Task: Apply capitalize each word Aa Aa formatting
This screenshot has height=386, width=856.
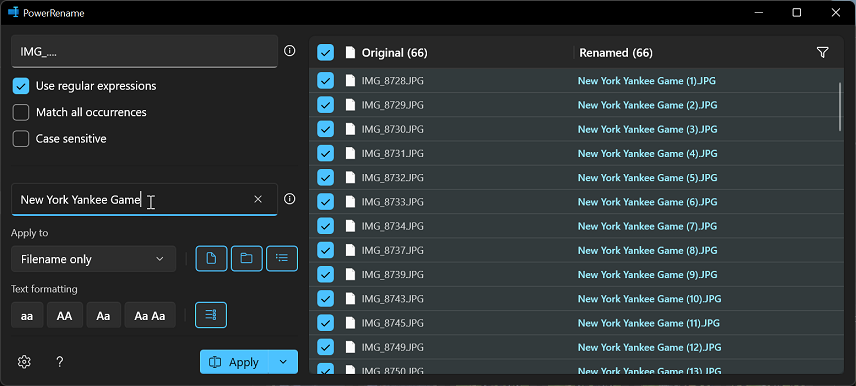Action: (x=150, y=316)
